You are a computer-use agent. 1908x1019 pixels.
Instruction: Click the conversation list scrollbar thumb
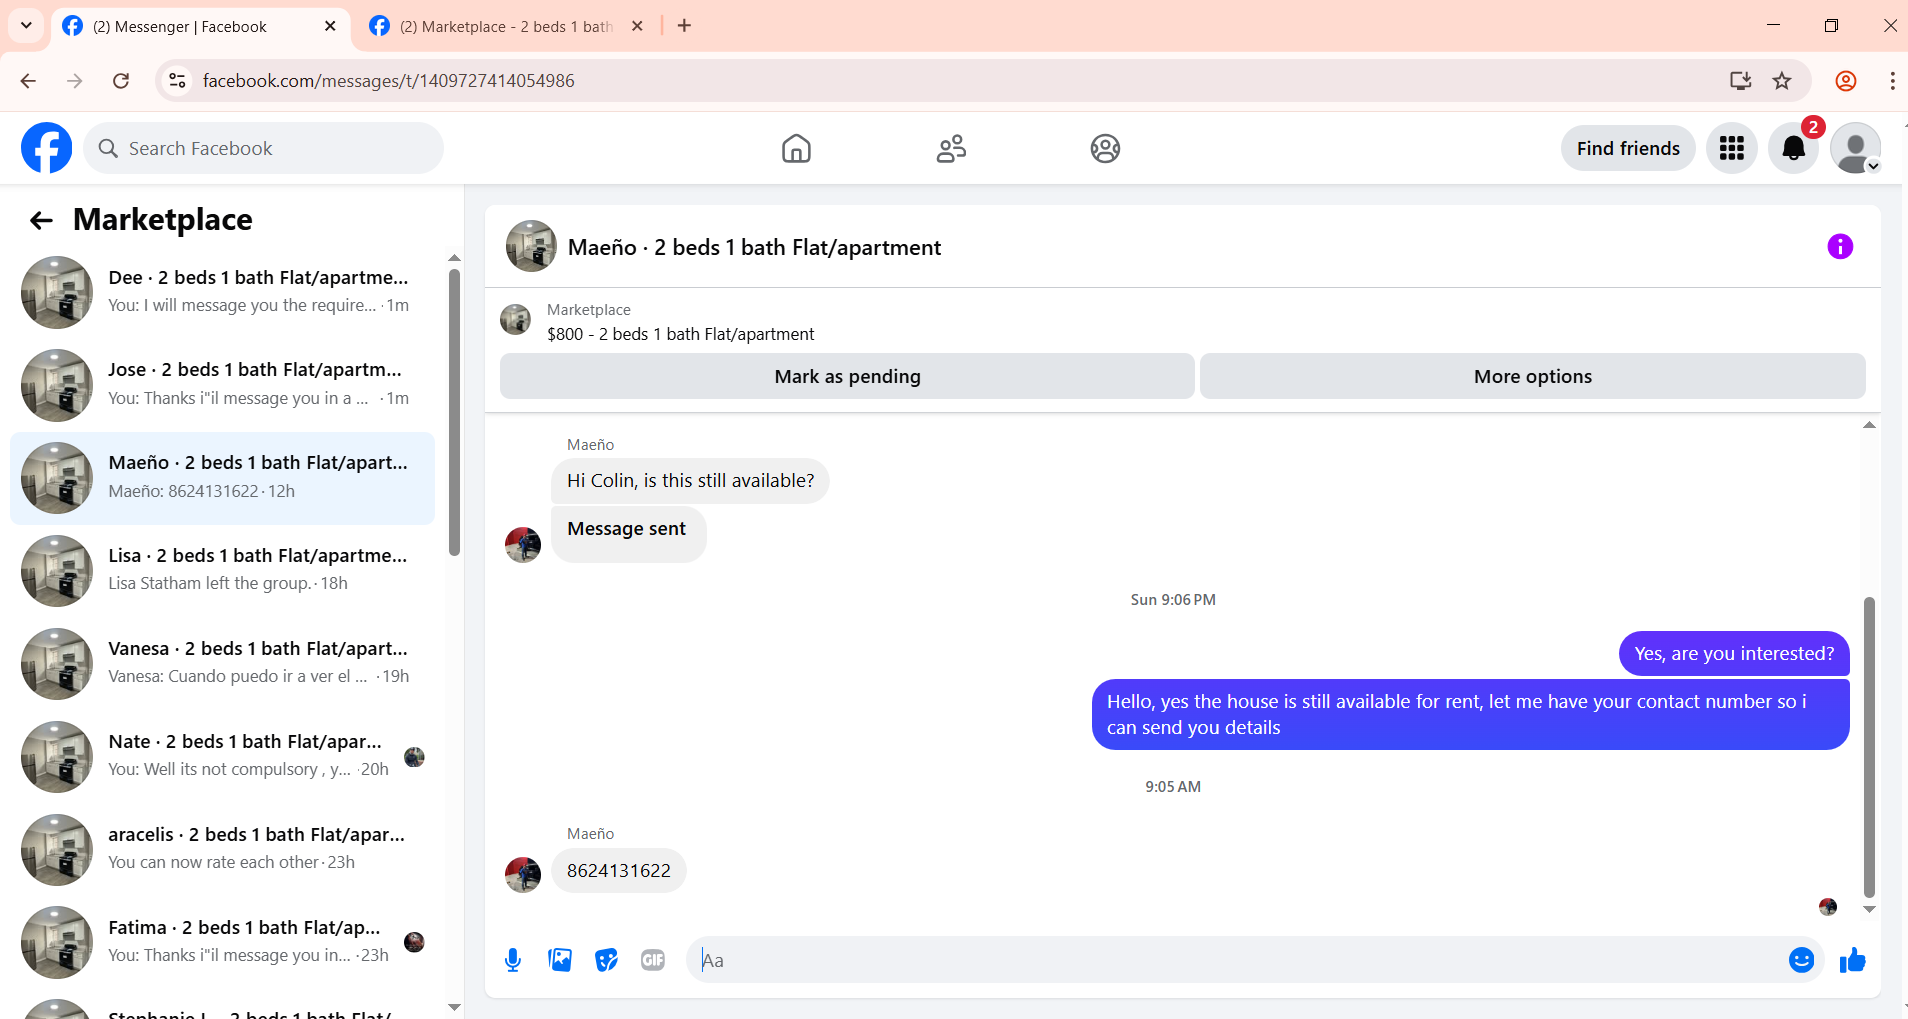pos(454,412)
